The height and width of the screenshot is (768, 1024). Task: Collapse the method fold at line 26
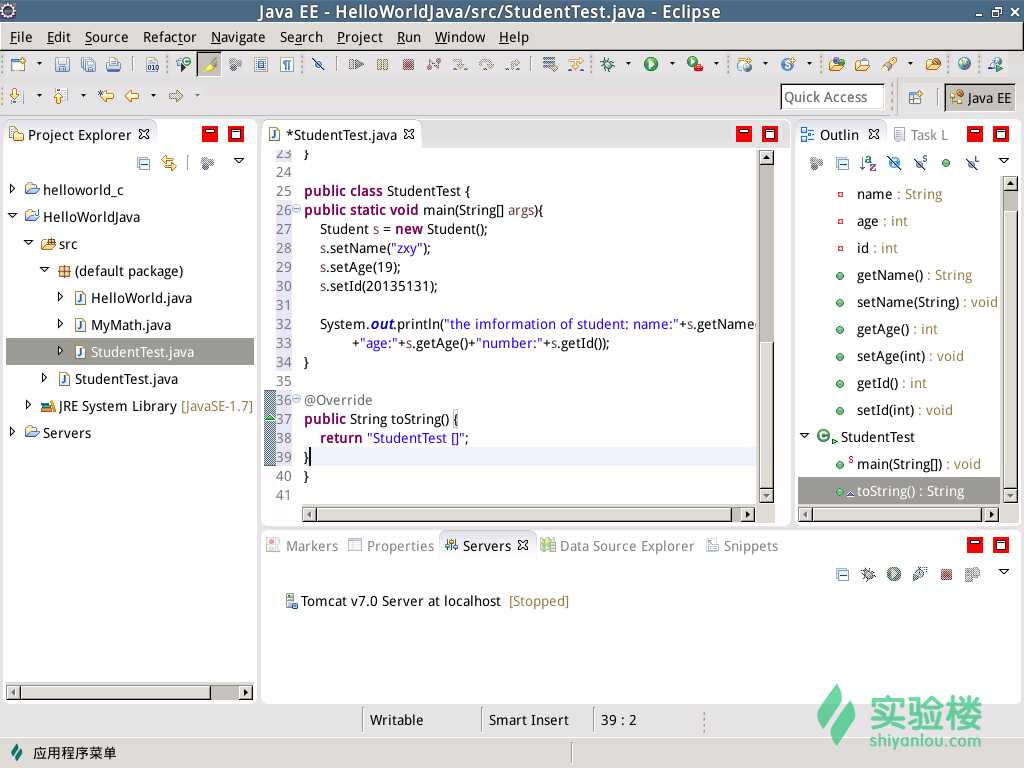click(x=296, y=209)
